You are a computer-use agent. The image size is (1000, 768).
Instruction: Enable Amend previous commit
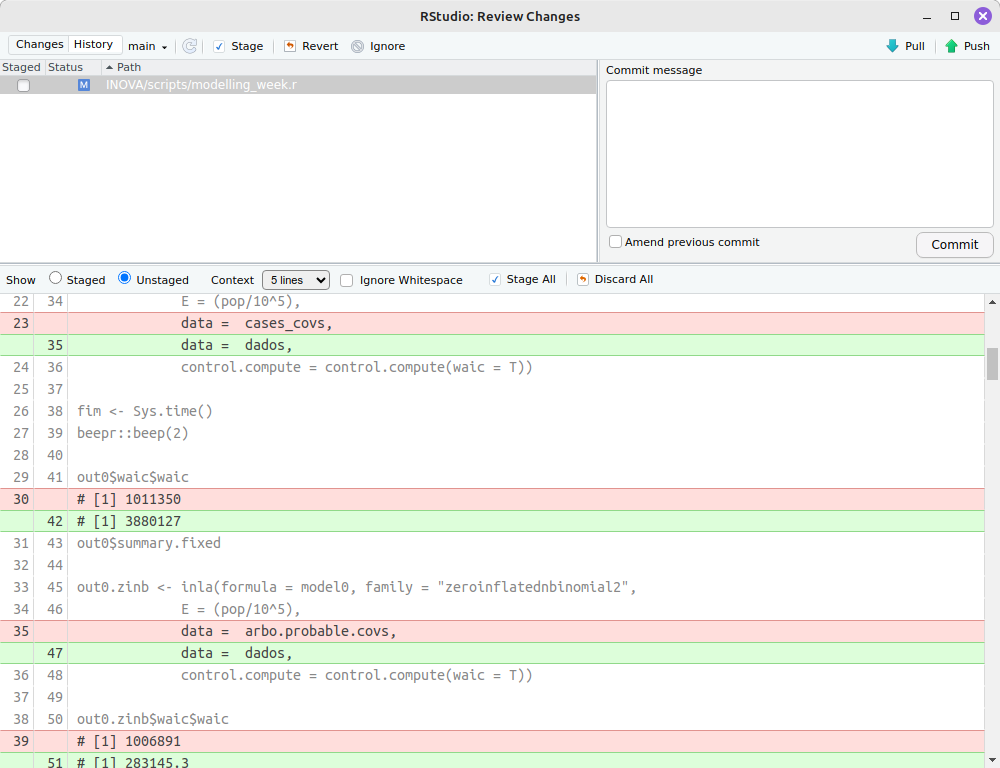(x=616, y=242)
